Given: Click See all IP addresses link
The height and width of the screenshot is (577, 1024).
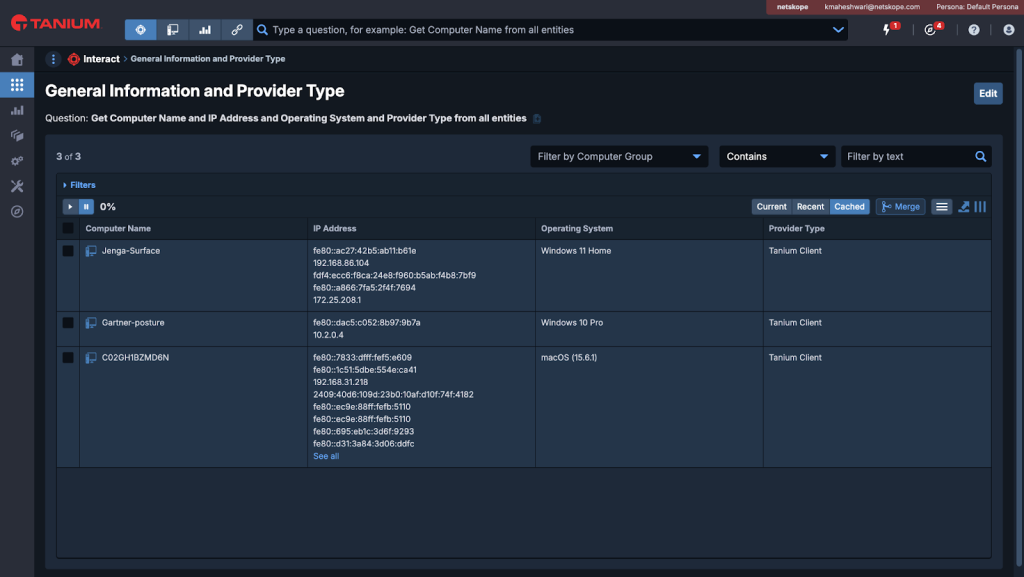Looking at the screenshot, I should [326, 456].
